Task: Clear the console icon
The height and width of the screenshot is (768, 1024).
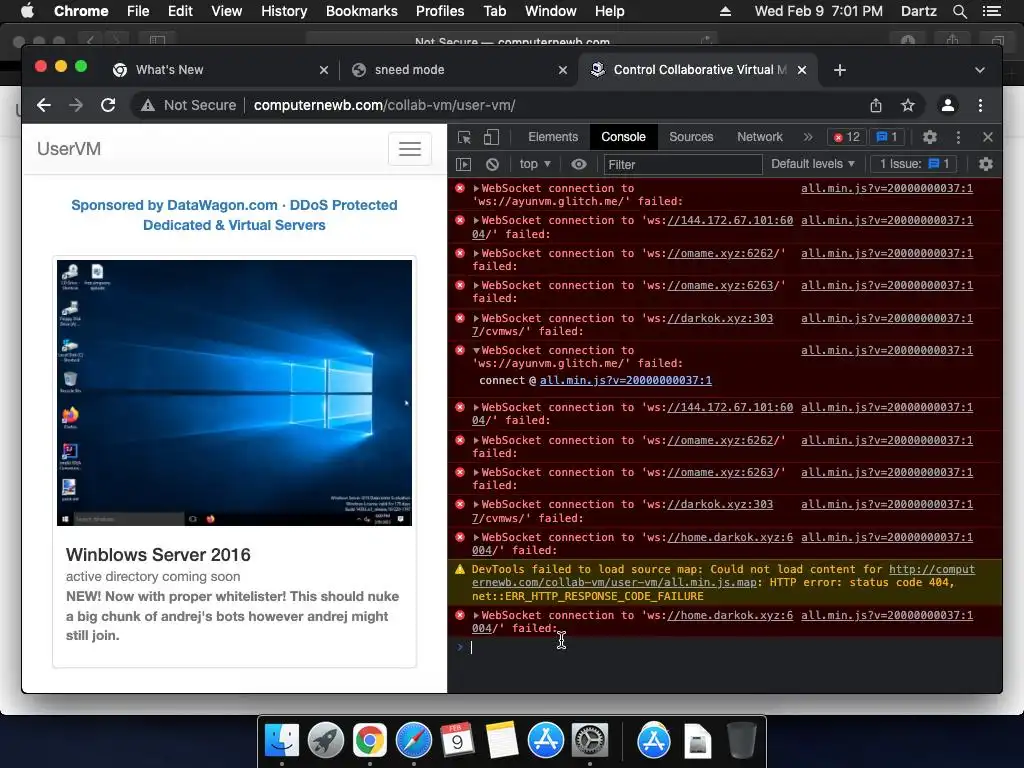Action: pos(492,165)
